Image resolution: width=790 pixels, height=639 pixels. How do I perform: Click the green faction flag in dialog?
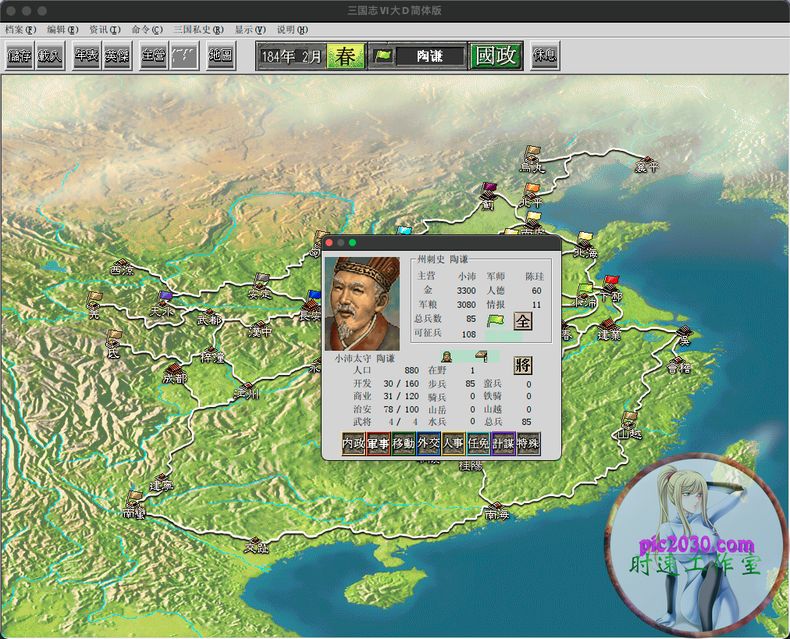(495, 321)
